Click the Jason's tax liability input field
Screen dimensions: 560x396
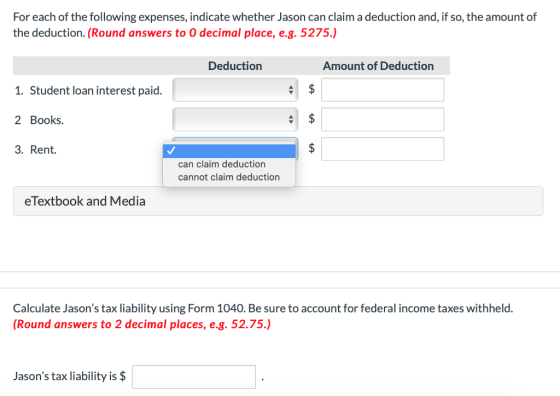coord(194,377)
